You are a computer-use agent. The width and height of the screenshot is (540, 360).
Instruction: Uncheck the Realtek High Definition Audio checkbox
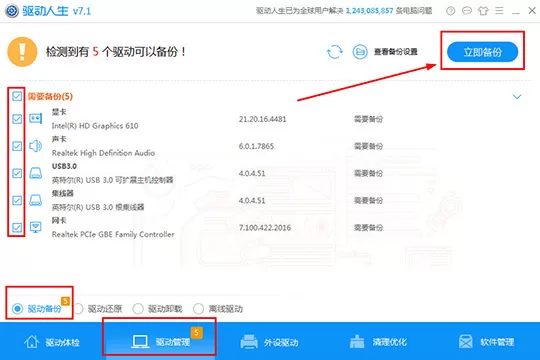[x=17, y=146]
